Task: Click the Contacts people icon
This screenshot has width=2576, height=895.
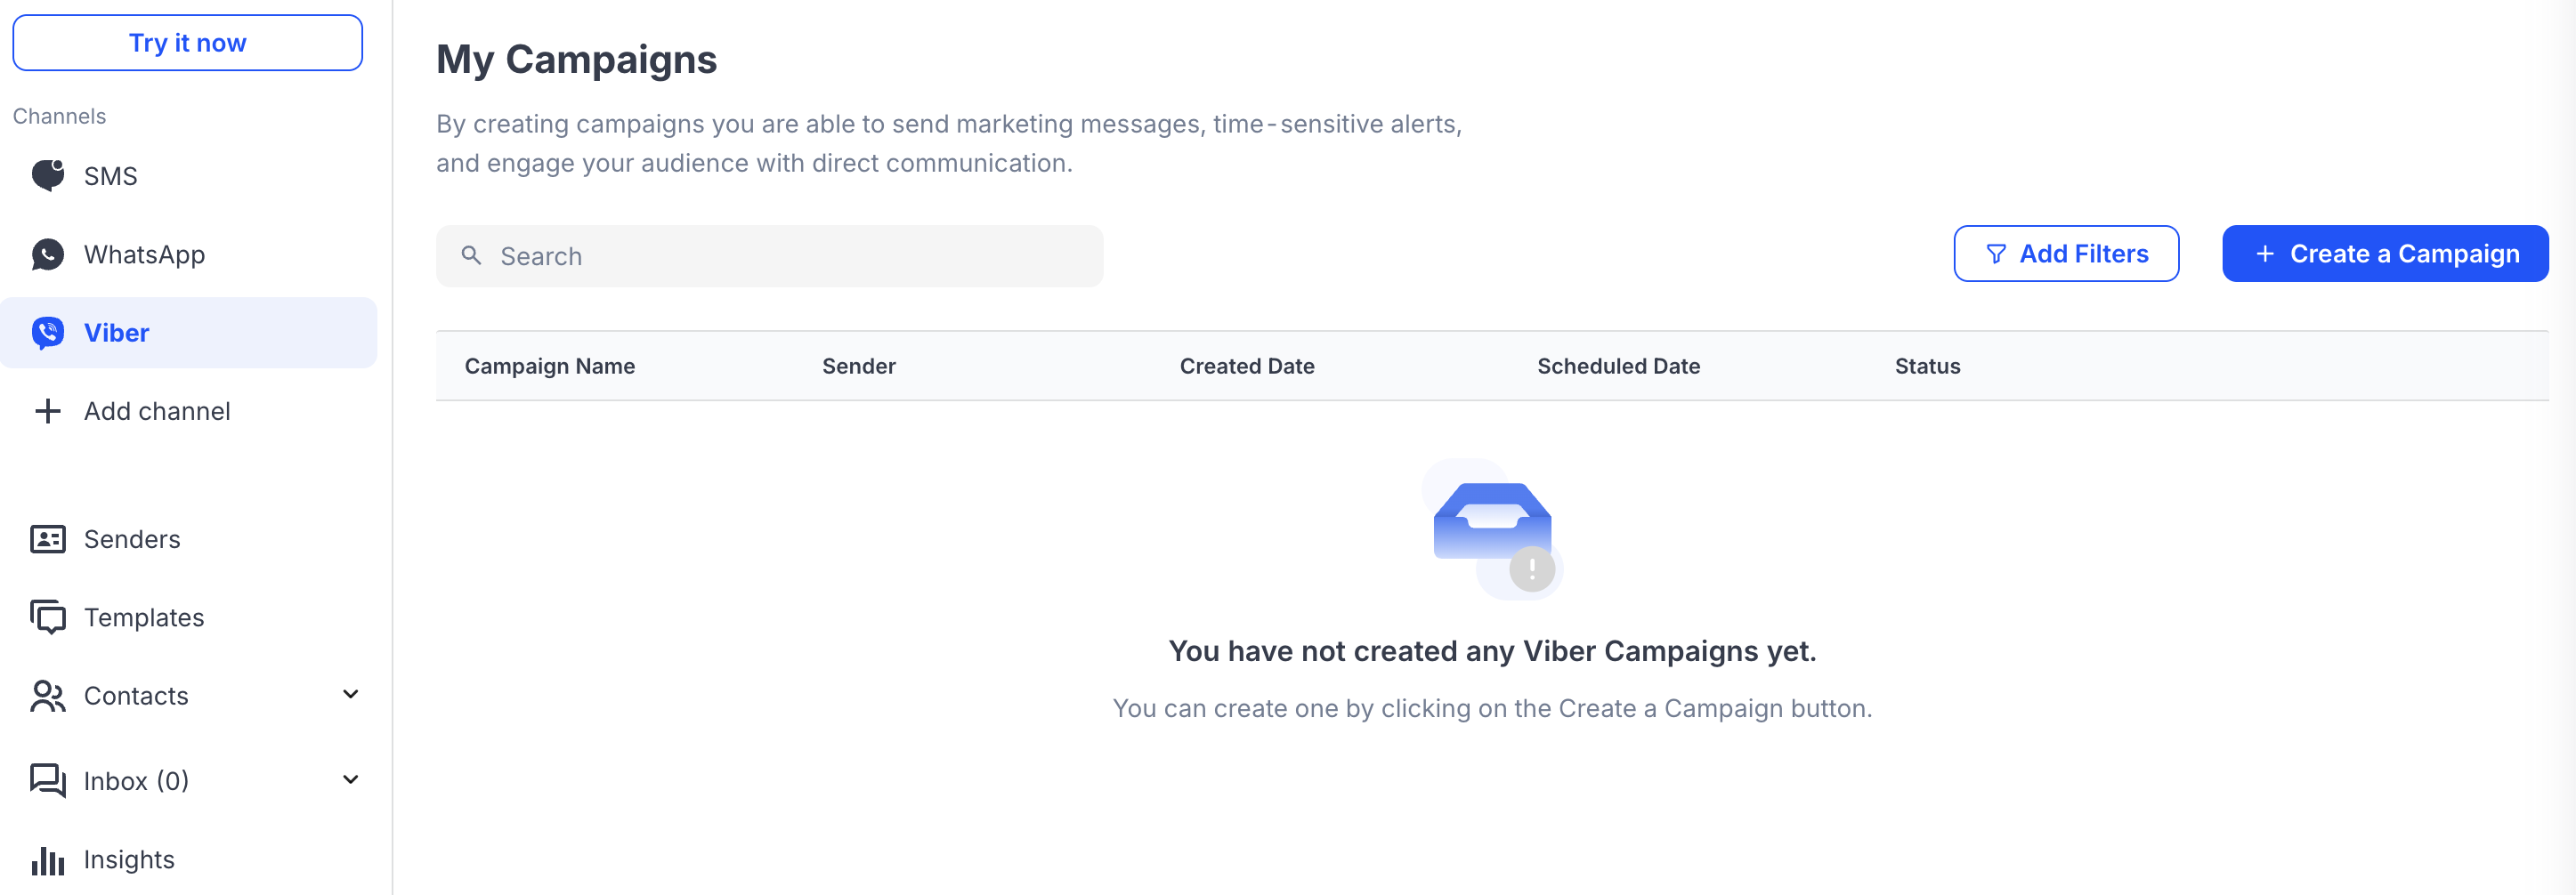Action: (45, 695)
